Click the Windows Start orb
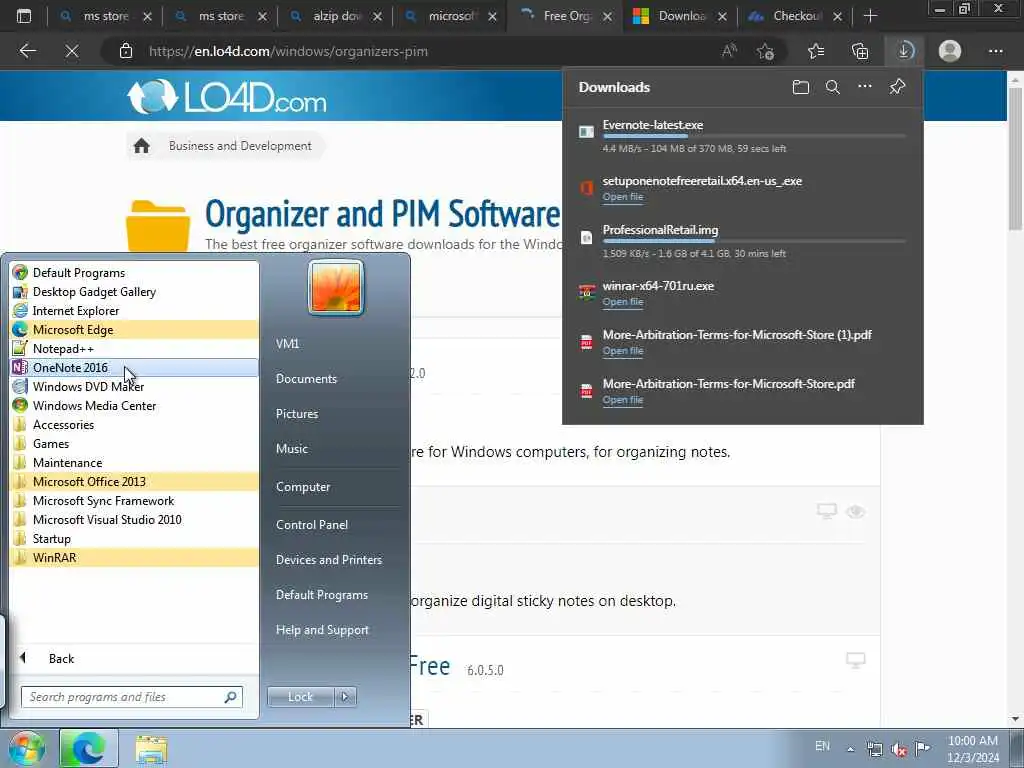Image resolution: width=1024 pixels, height=768 pixels. (x=25, y=749)
